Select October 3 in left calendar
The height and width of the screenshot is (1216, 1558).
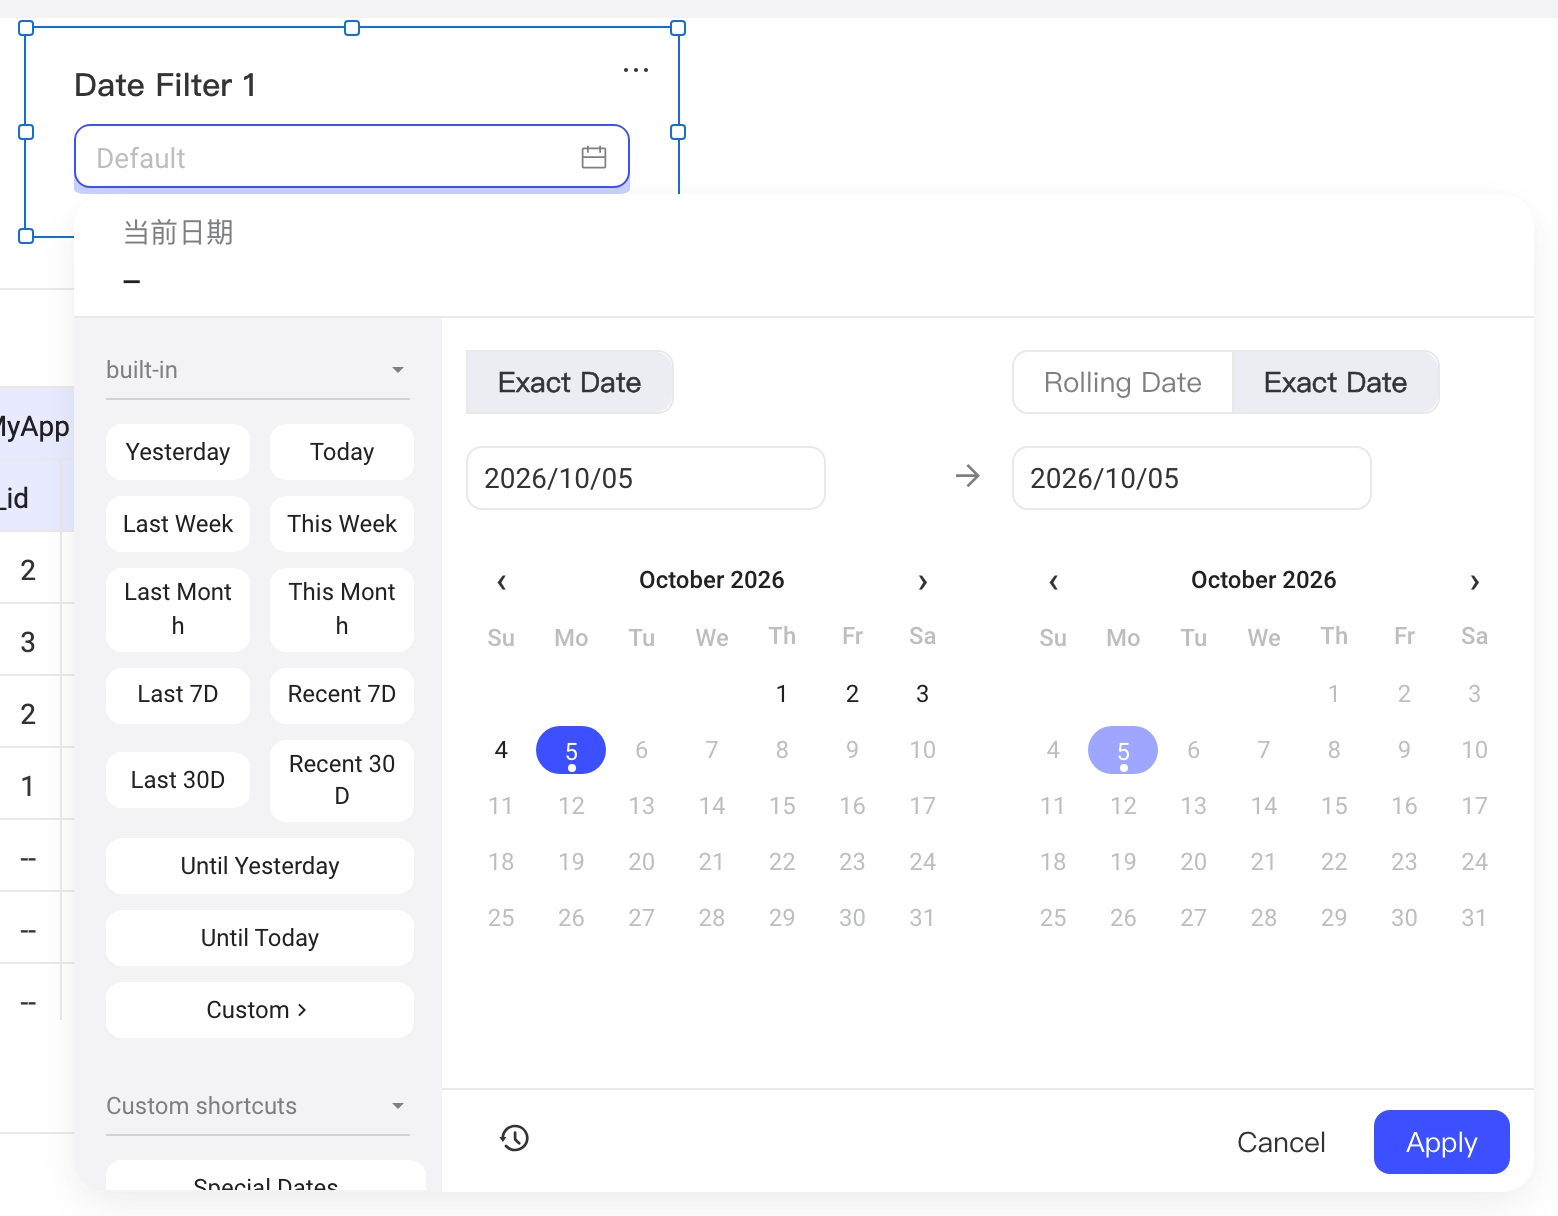[x=922, y=694]
